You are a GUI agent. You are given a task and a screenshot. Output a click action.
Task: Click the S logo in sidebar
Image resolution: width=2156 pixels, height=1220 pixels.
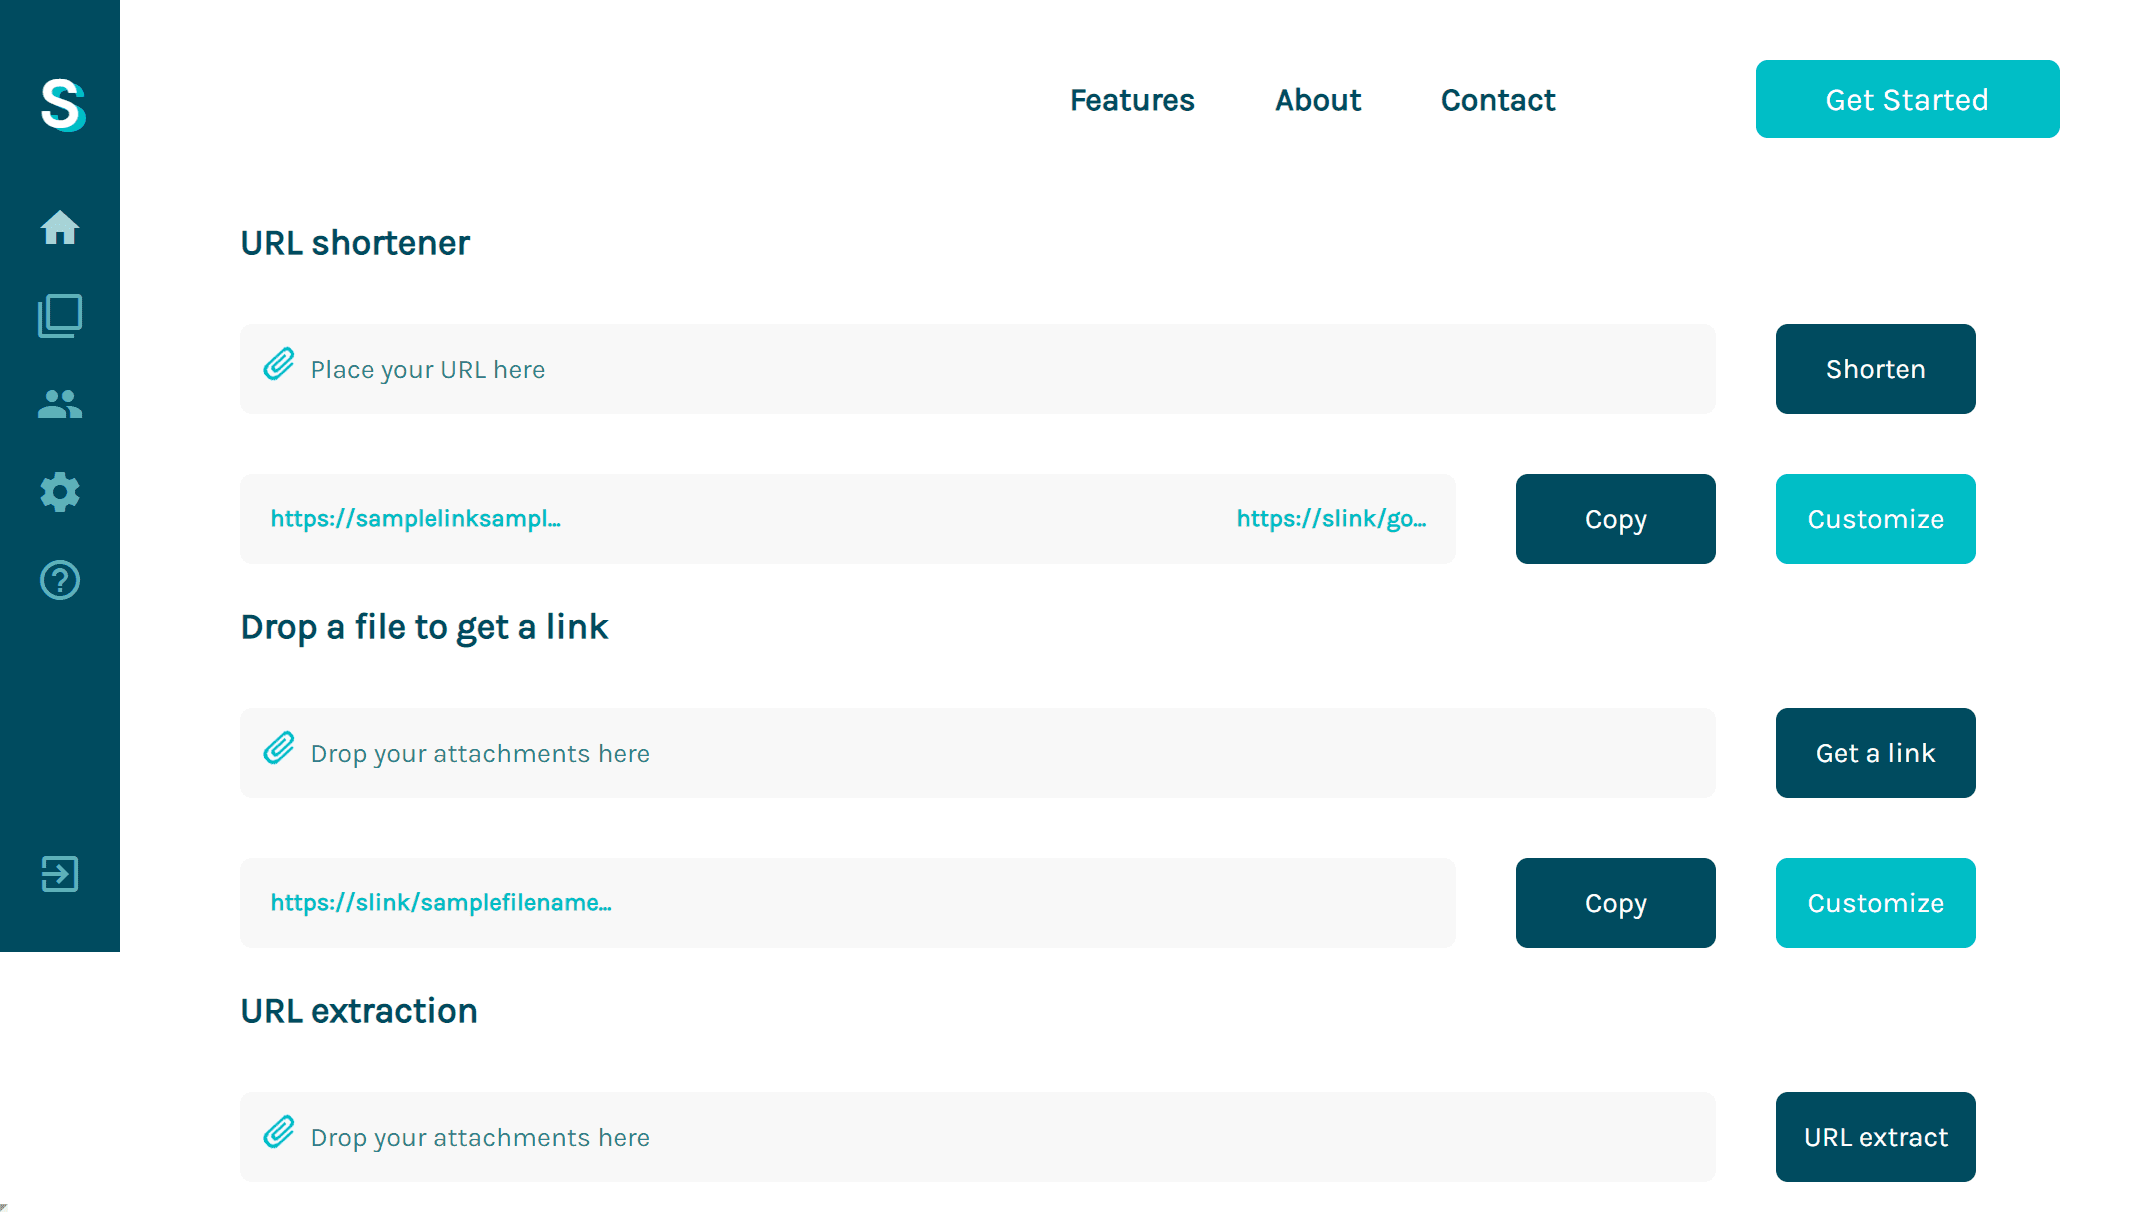[62, 104]
